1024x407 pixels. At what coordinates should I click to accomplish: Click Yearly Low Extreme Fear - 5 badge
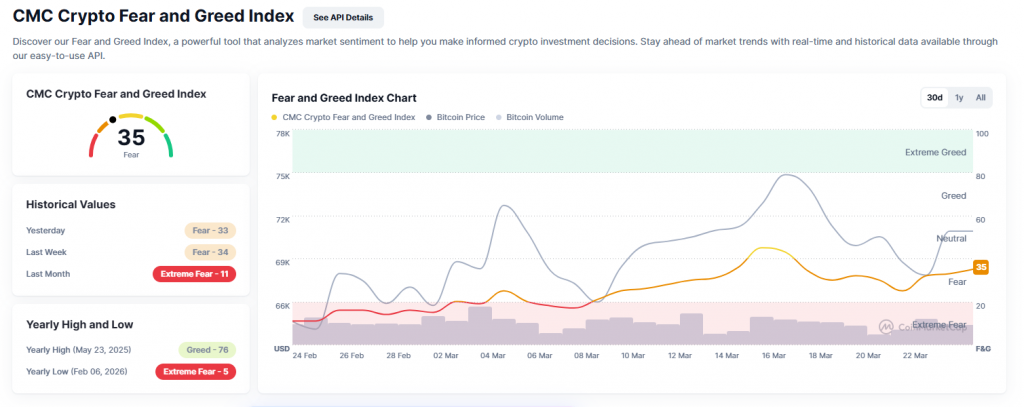point(196,372)
